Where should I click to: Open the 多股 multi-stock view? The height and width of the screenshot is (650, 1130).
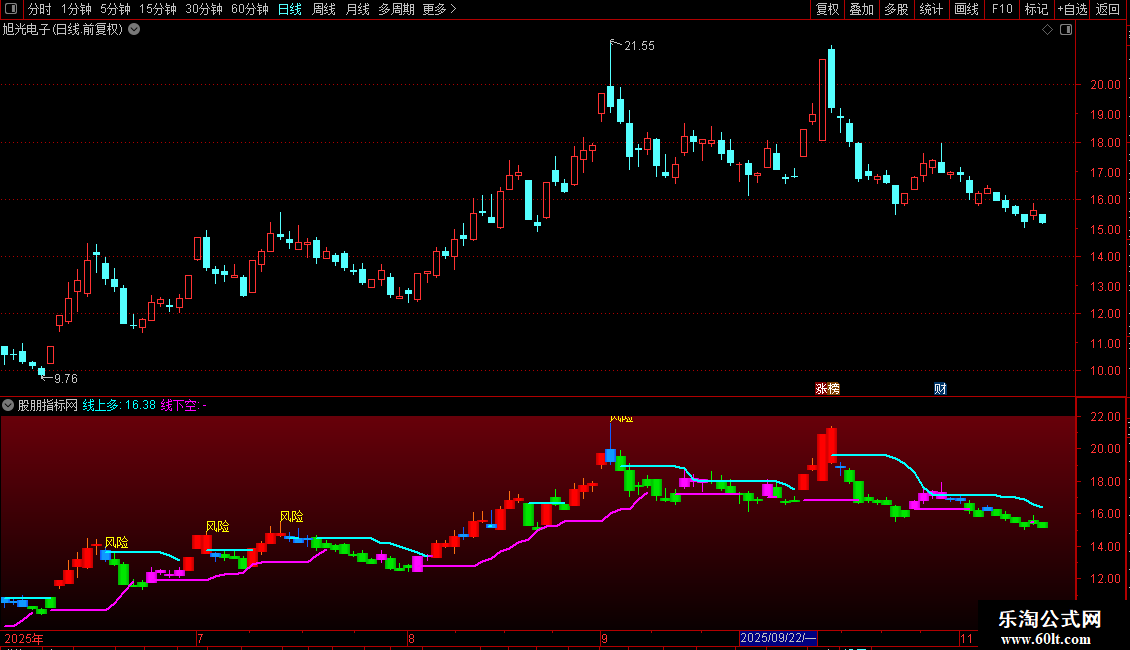(x=896, y=9)
